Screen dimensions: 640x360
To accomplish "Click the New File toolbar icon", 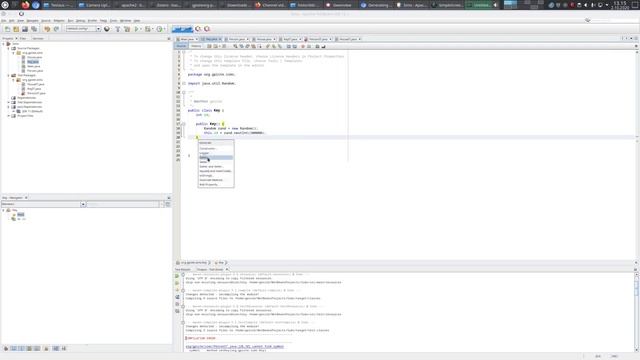I will click(x=7, y=29).
